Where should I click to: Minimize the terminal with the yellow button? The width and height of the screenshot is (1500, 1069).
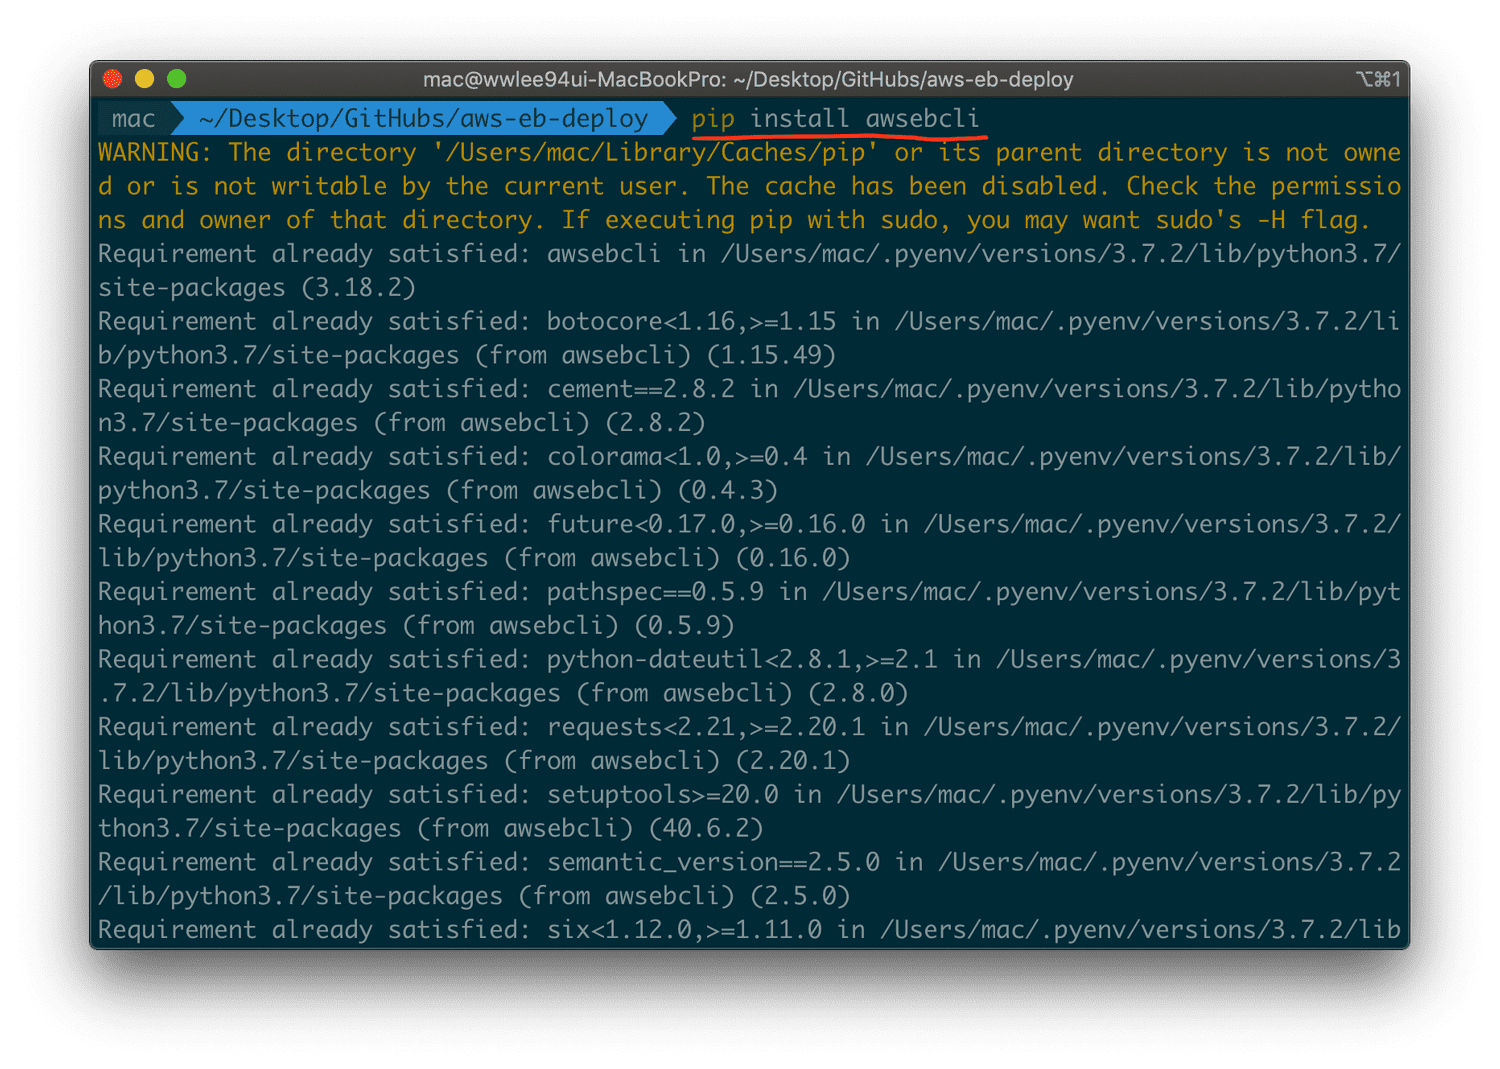click(145, 79)
